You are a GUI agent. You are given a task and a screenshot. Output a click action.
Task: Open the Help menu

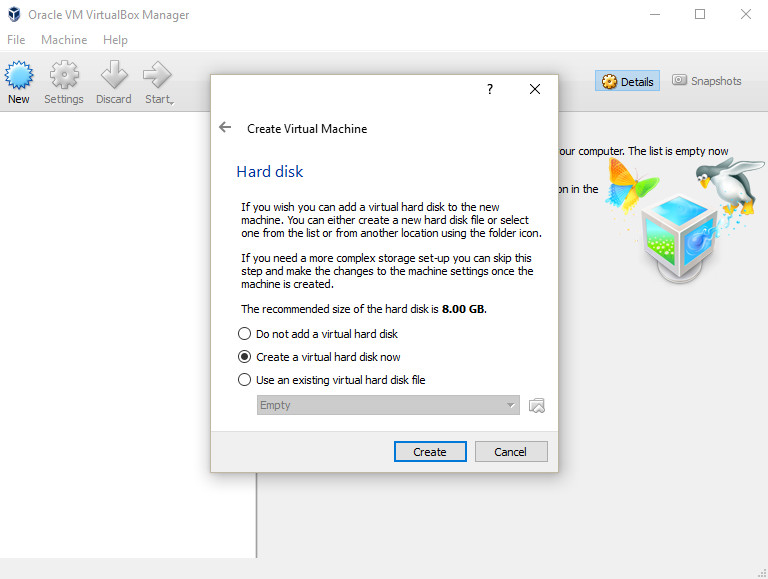(x=115, y=40)
